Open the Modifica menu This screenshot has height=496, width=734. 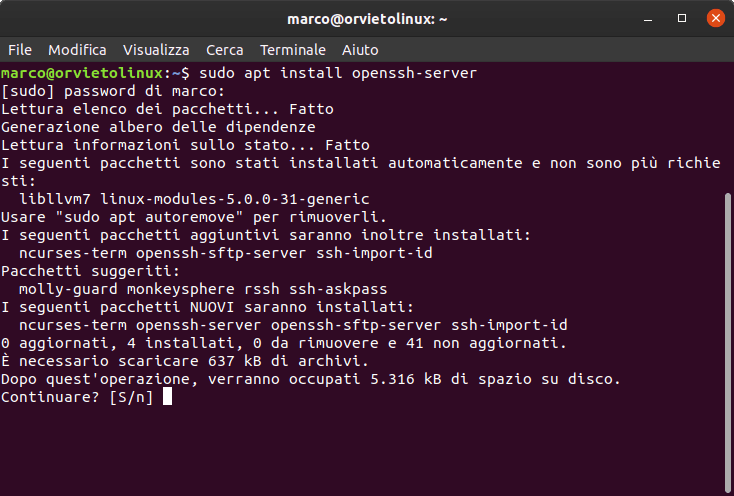pyautogui.click(x=77, y=50)
